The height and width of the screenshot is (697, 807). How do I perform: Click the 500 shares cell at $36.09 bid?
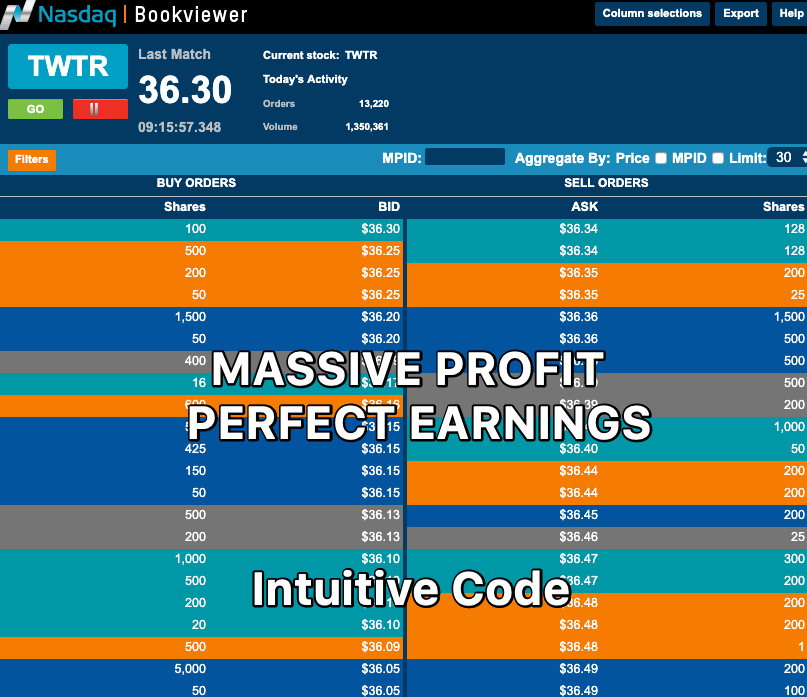(195, 647)
